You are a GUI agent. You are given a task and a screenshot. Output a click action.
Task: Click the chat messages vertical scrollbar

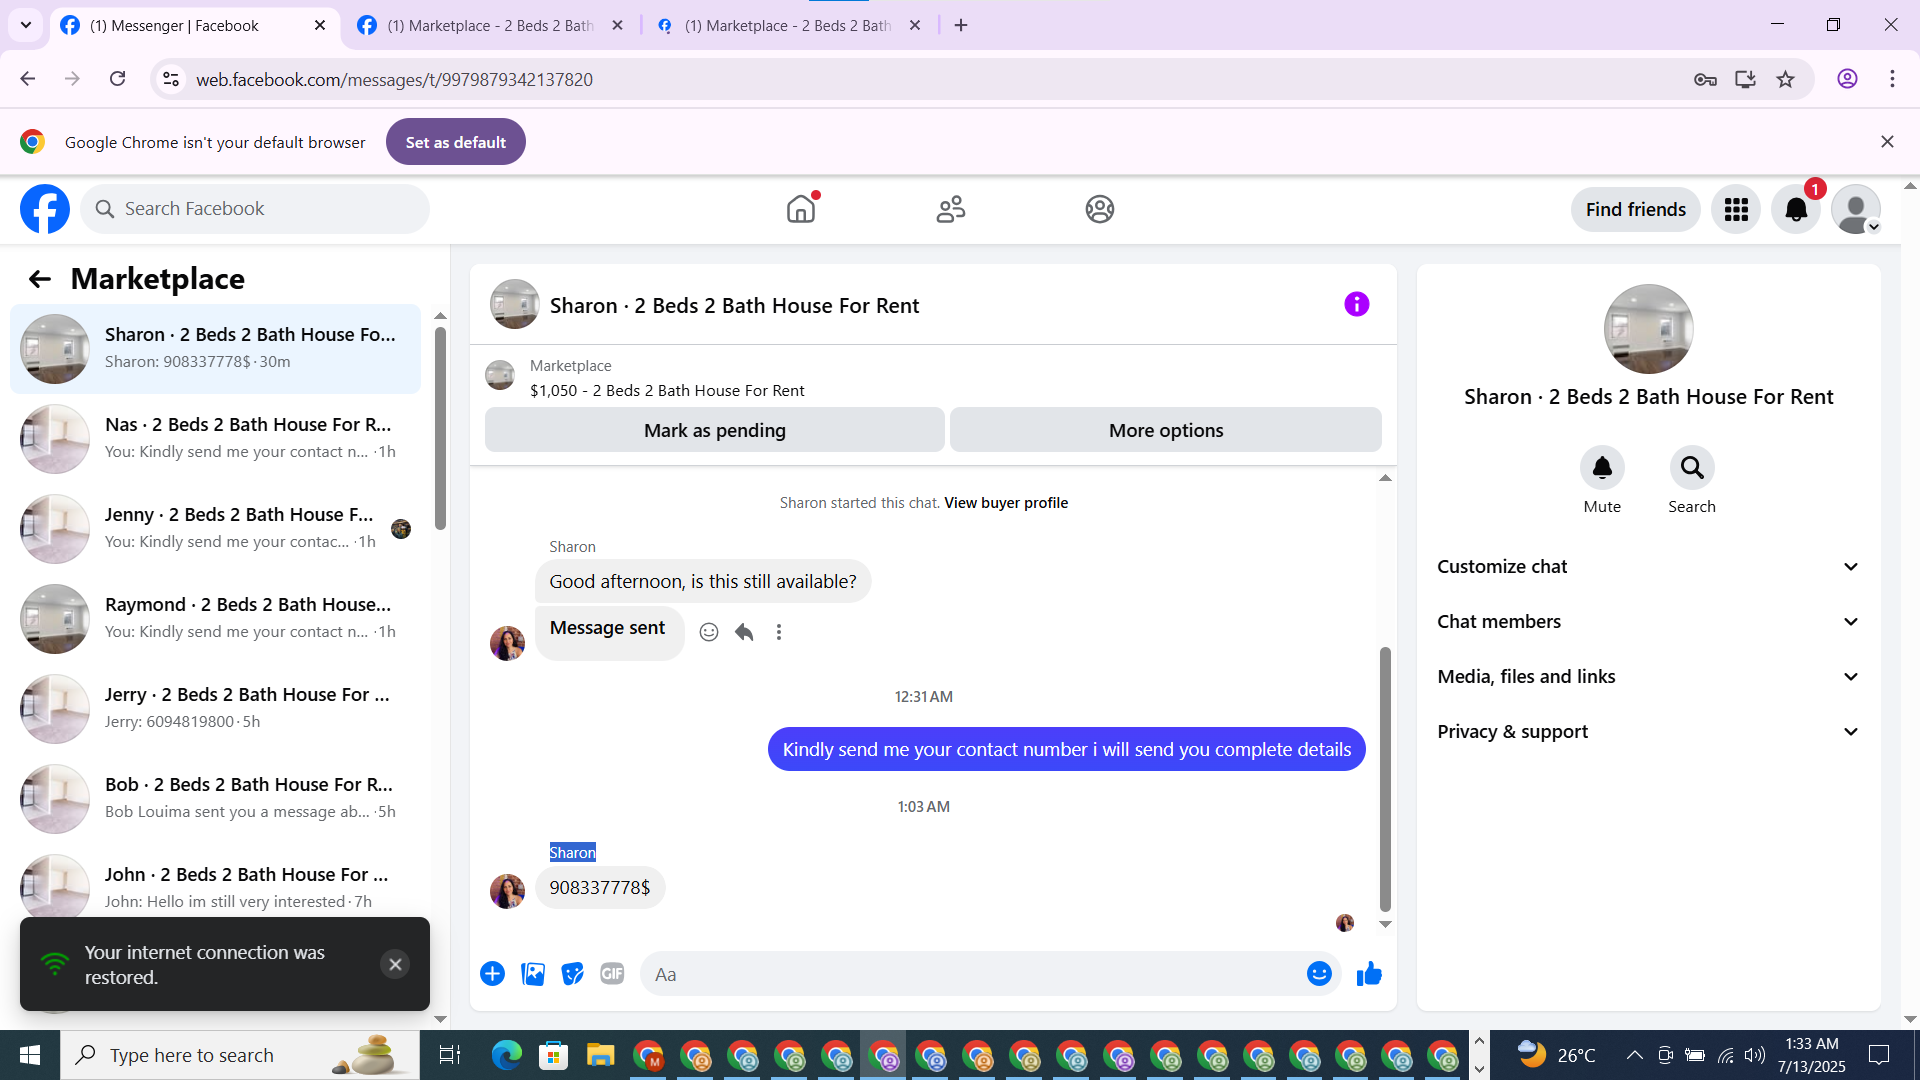(1385, 780)
